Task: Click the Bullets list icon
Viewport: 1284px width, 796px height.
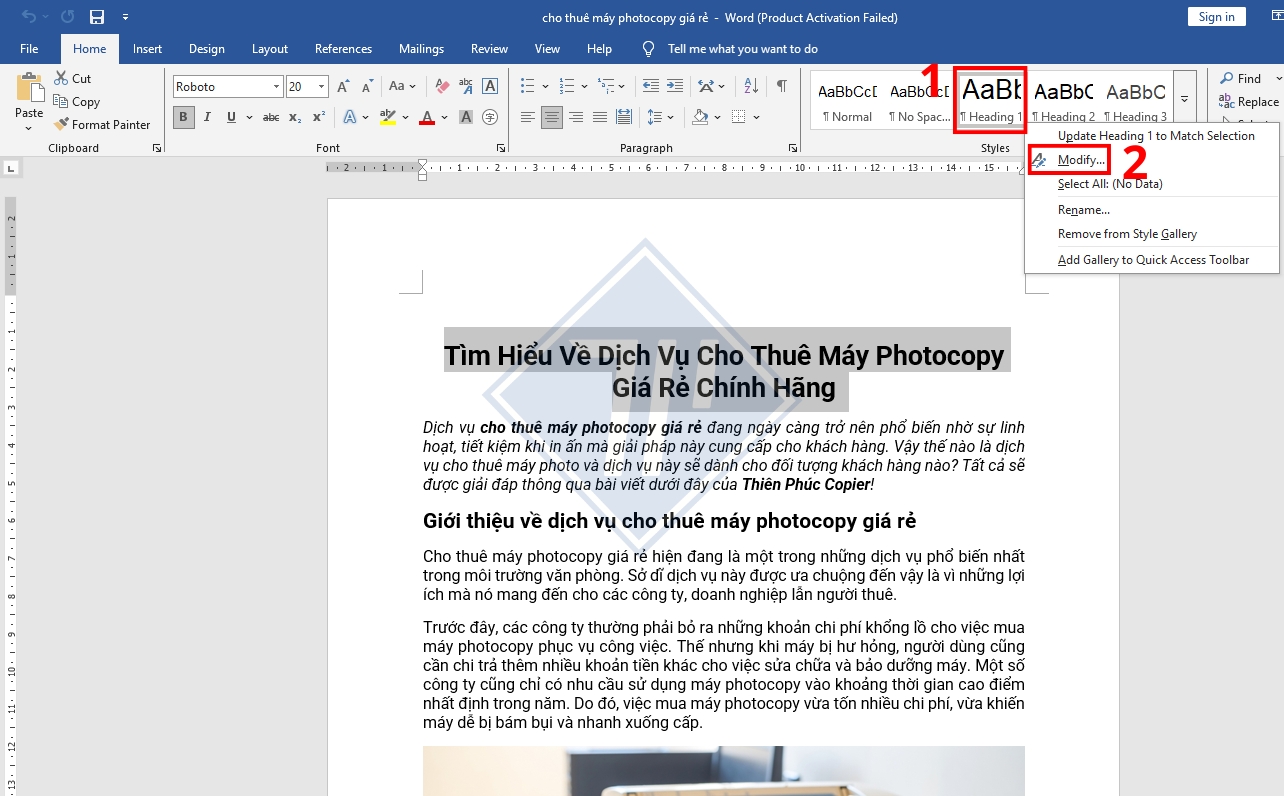Action: [x=527, y=87]
